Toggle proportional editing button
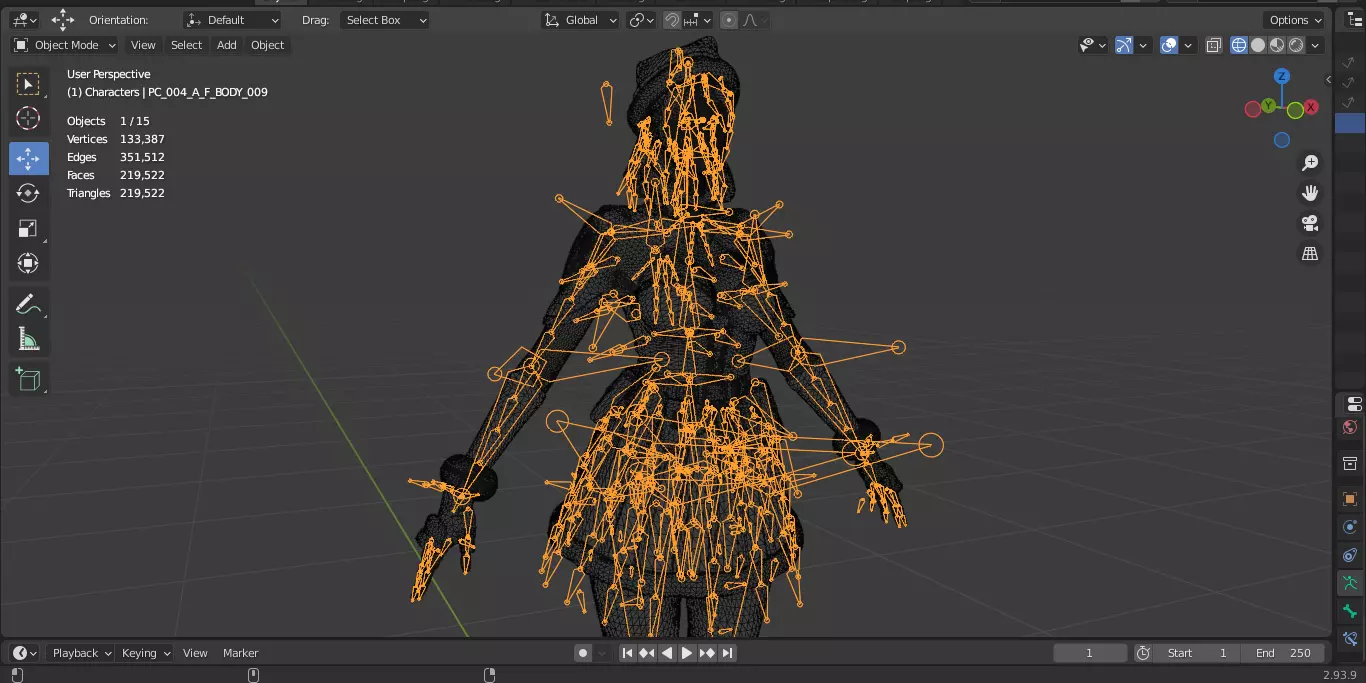This screenshot has height=683, width=1366. tap(729, 20)
